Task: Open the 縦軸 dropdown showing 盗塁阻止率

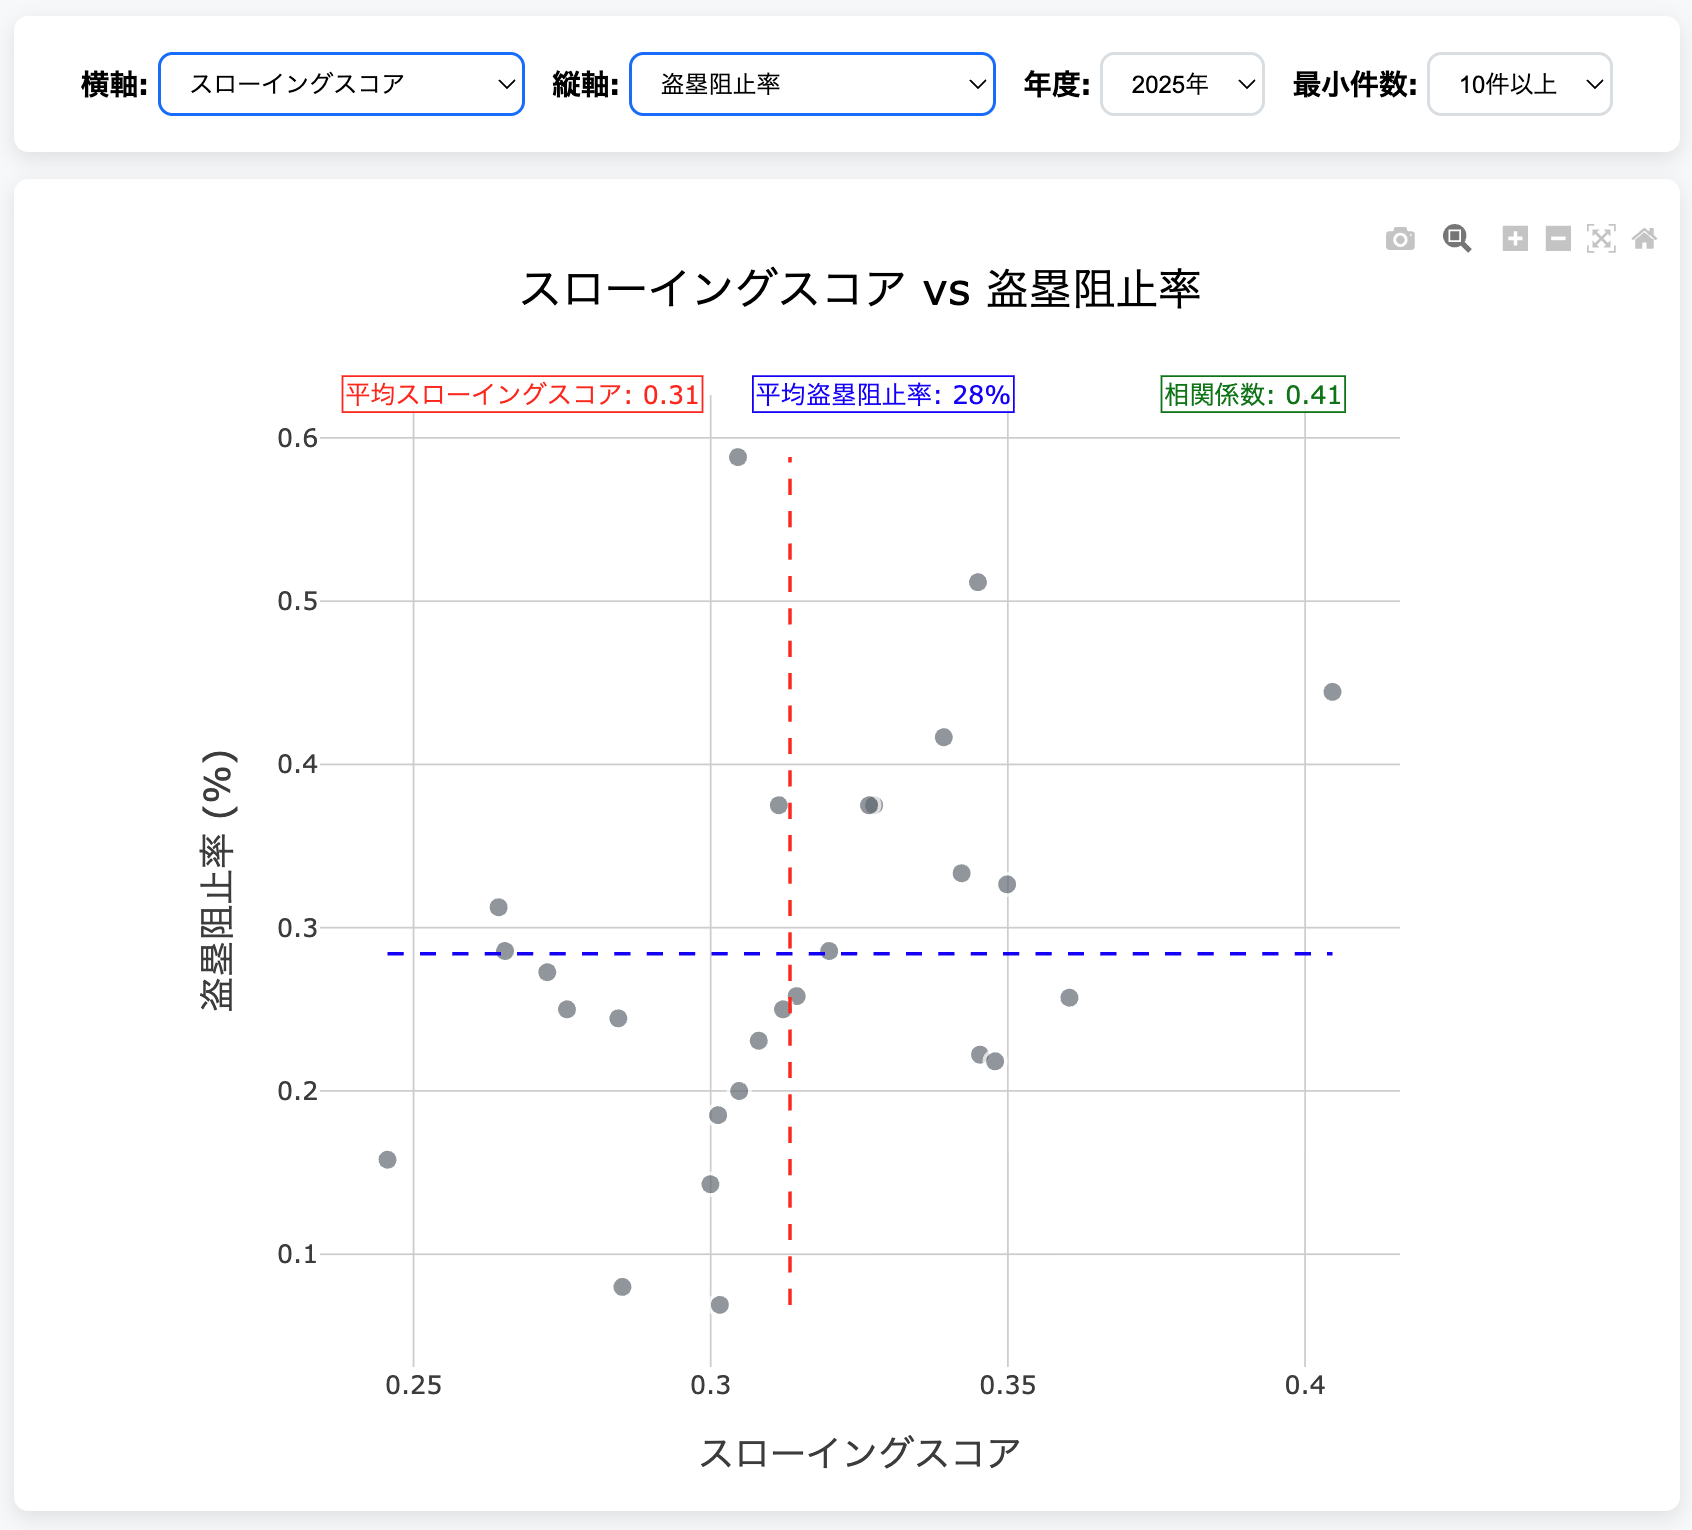Action: 812,84
